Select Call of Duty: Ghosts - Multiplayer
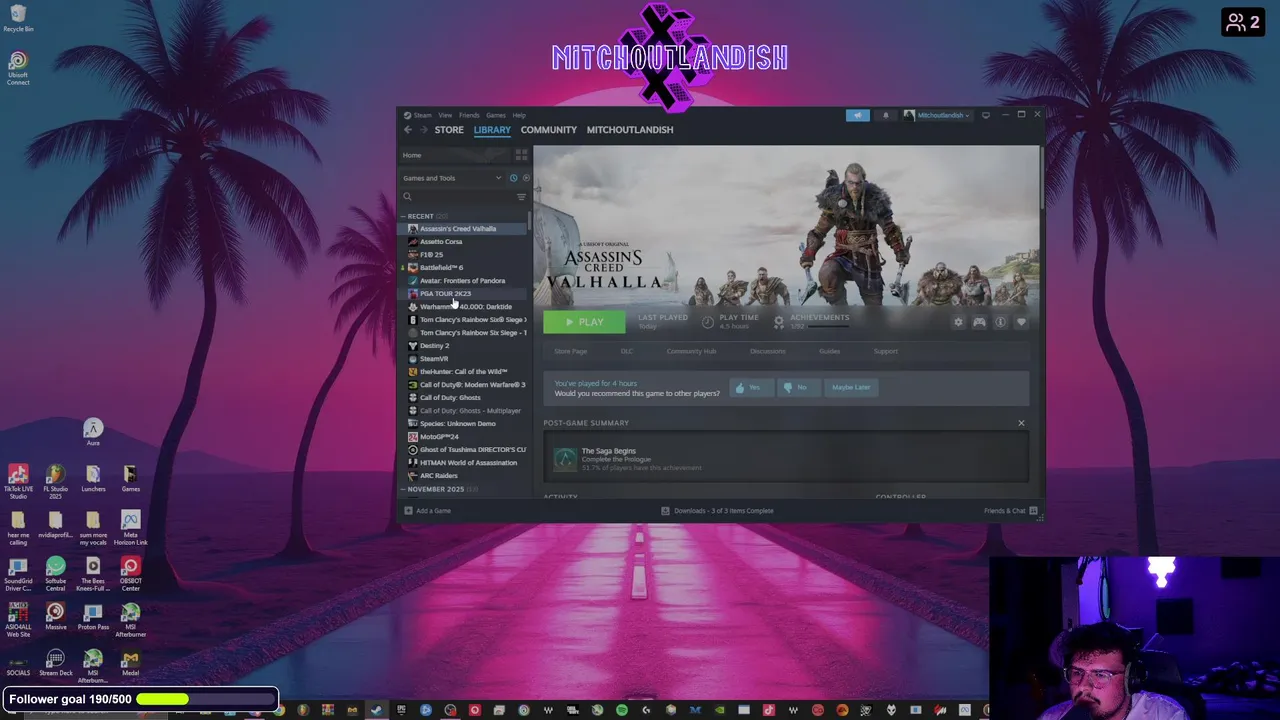This screenshot has width=1280, height=720. 470,411
